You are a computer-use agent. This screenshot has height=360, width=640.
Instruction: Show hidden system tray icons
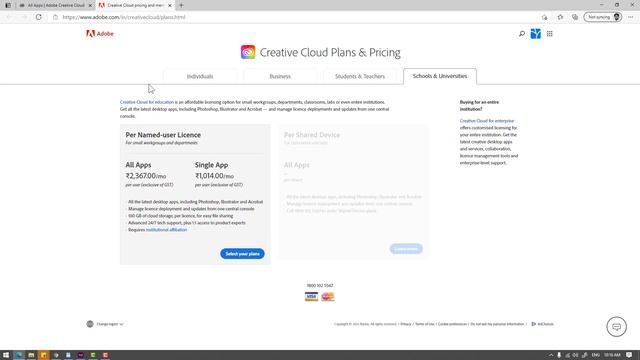tap(551, 355)
